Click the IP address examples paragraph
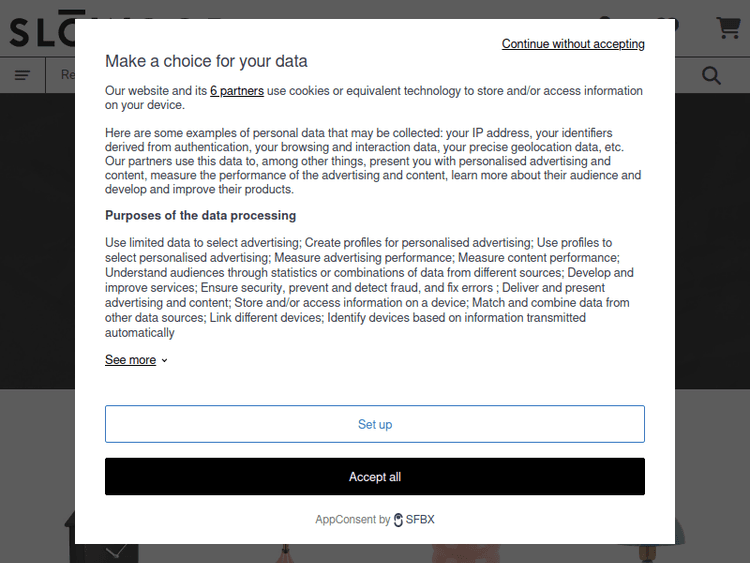This screenshot has height=563, width=750. coord(373,161)
